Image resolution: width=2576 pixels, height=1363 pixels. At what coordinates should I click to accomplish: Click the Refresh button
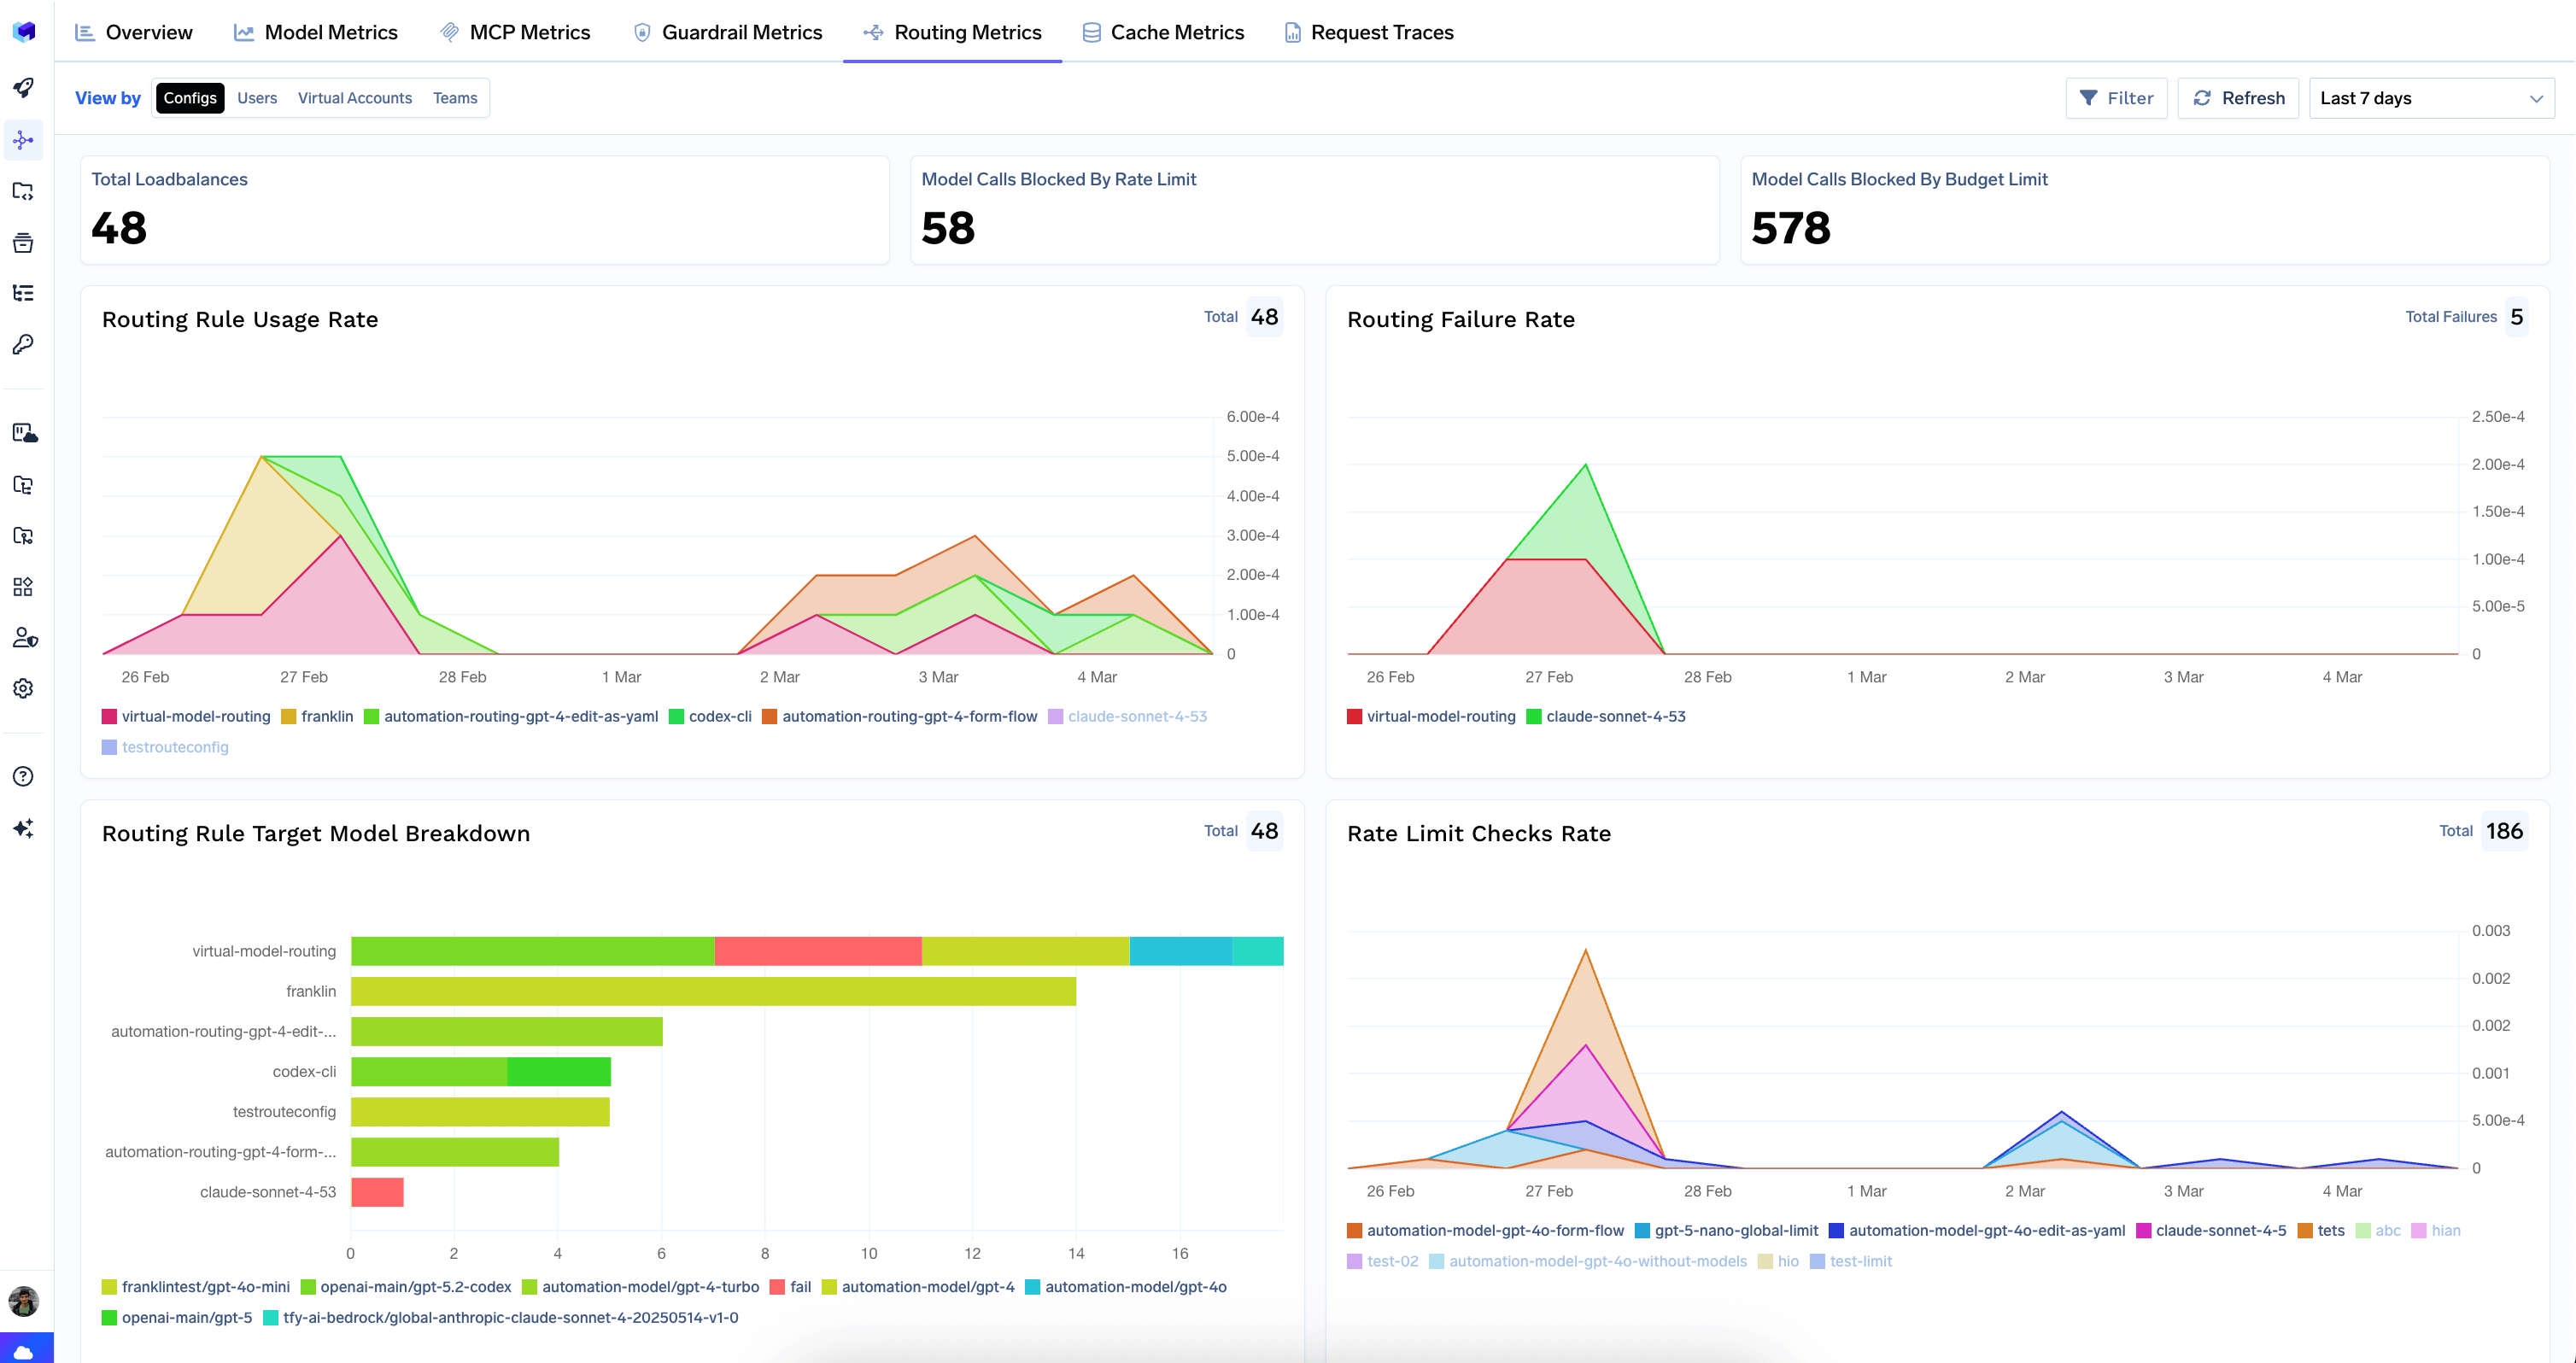pyautogui.click(x=2238, y=97)
